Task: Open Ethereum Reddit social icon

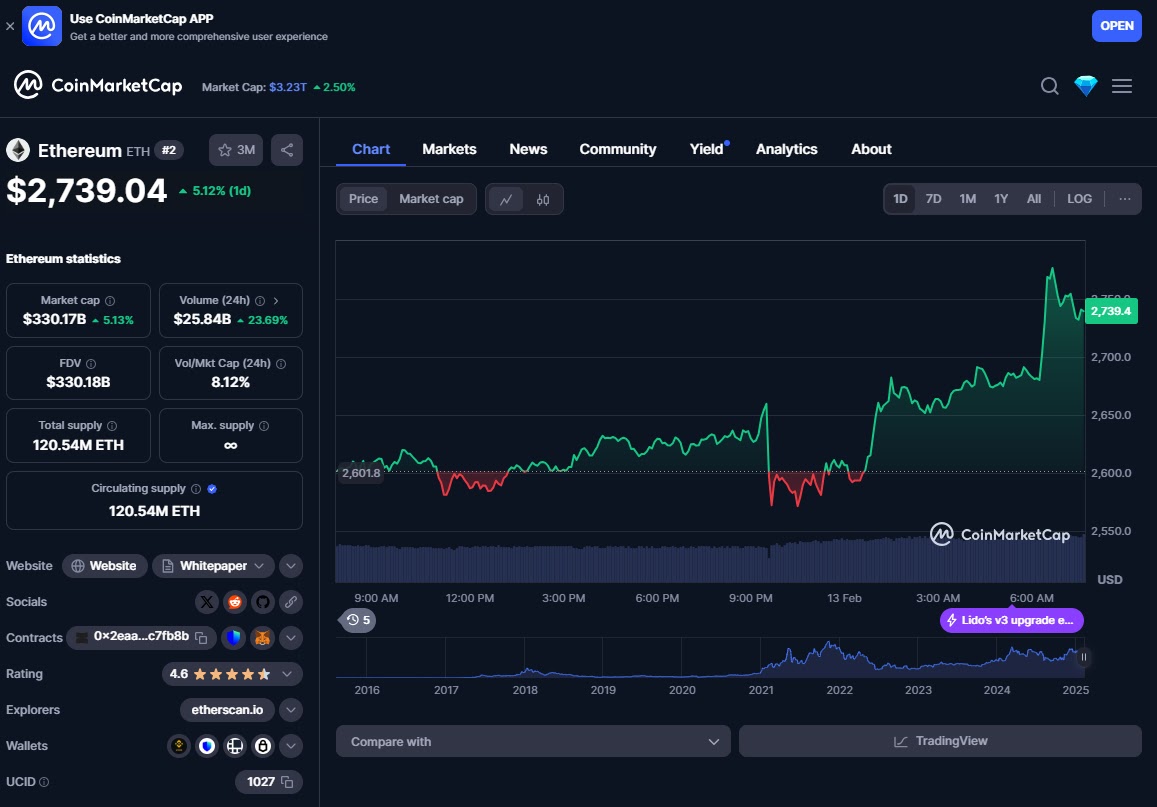Action: tap(235, 602)
